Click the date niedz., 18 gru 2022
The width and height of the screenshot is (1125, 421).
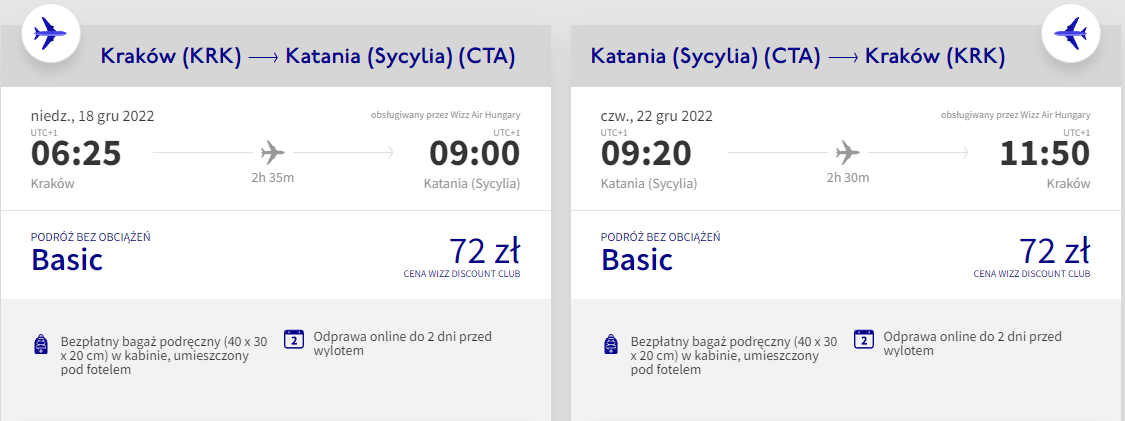click(93, 116)
